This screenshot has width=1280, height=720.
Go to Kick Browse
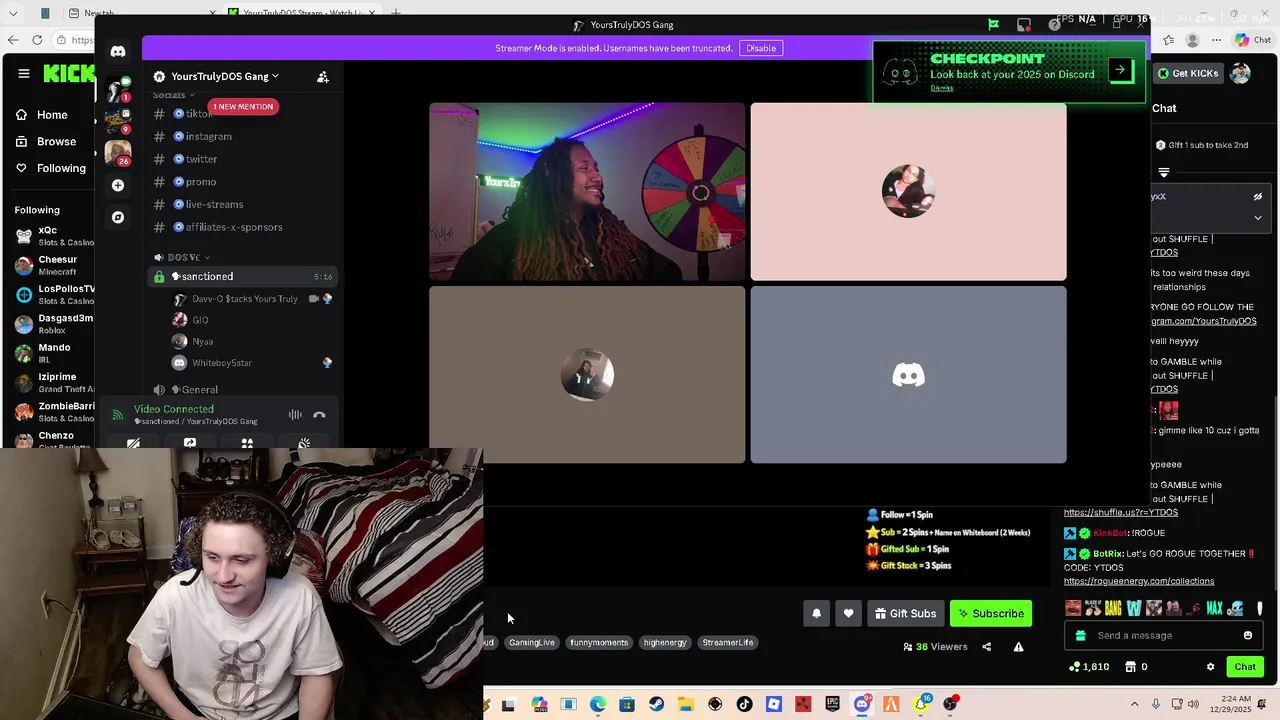45,142
